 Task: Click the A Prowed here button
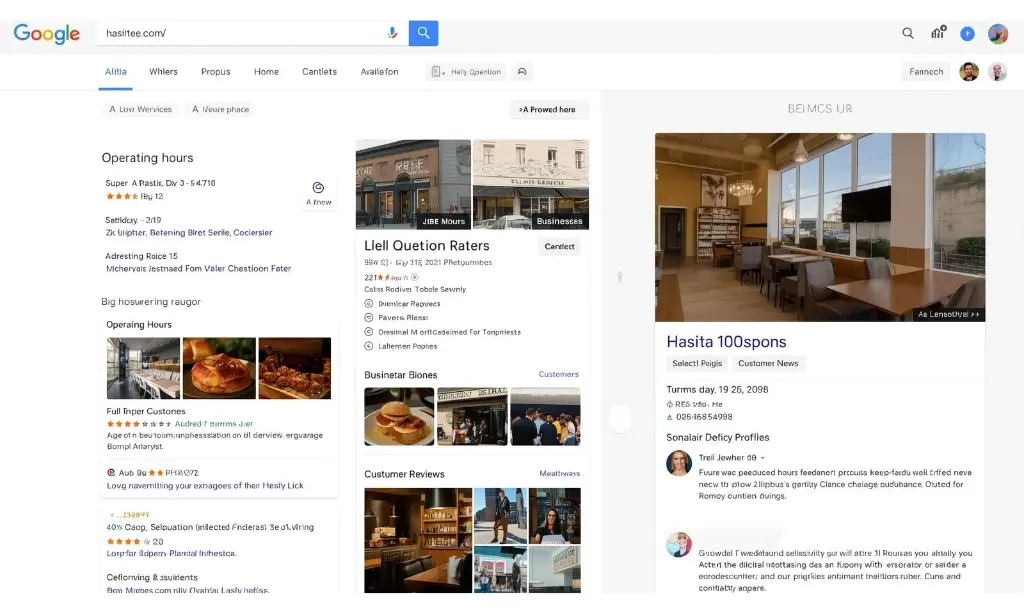[549, 109]
